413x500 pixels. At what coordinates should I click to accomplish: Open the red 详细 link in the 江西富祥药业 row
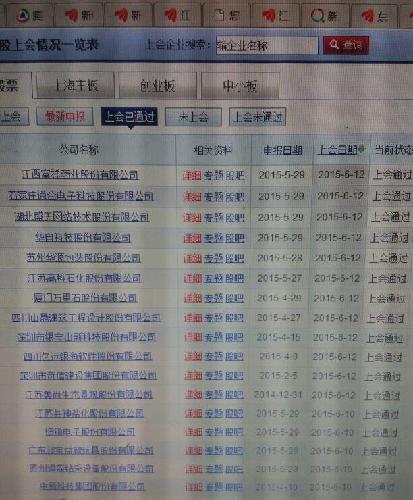192,175
